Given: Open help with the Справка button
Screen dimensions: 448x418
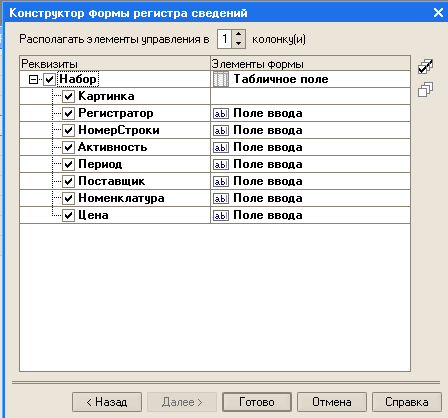Looking at the screenshot, I should click(407, 402).
